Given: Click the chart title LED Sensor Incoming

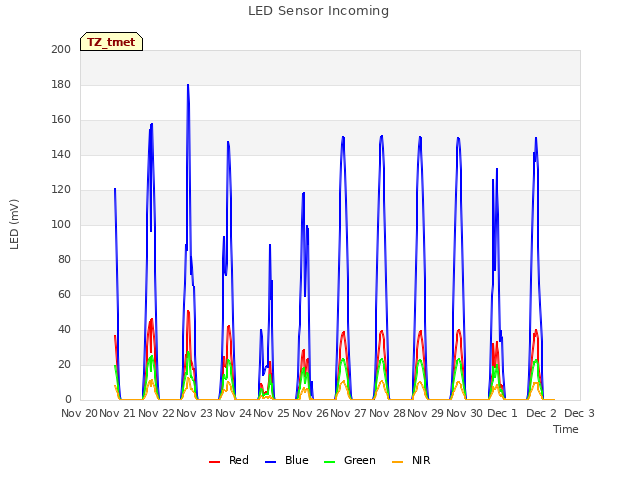Looking at the screenshot, I should tap(318, 11).
